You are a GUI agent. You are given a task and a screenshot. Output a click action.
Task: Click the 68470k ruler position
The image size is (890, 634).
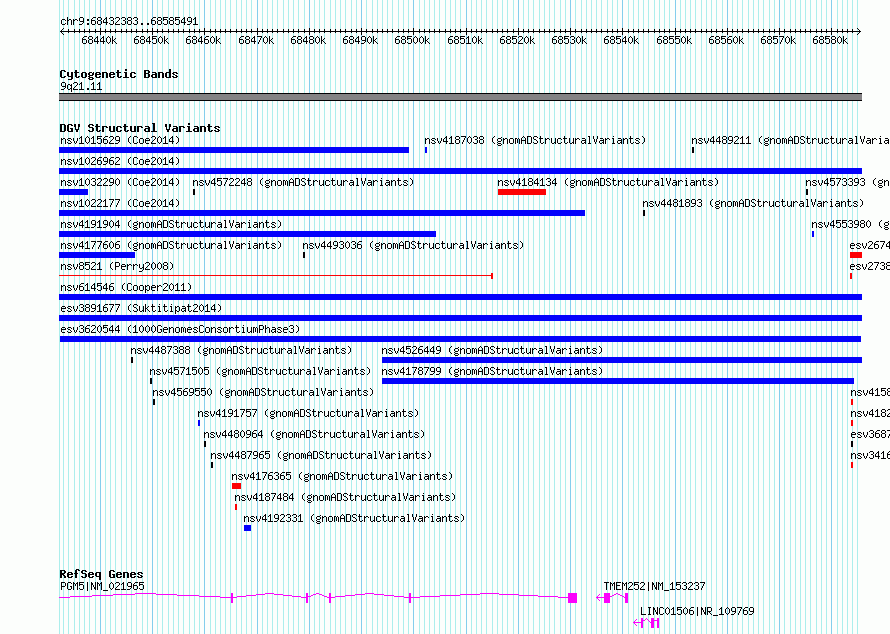256,40
